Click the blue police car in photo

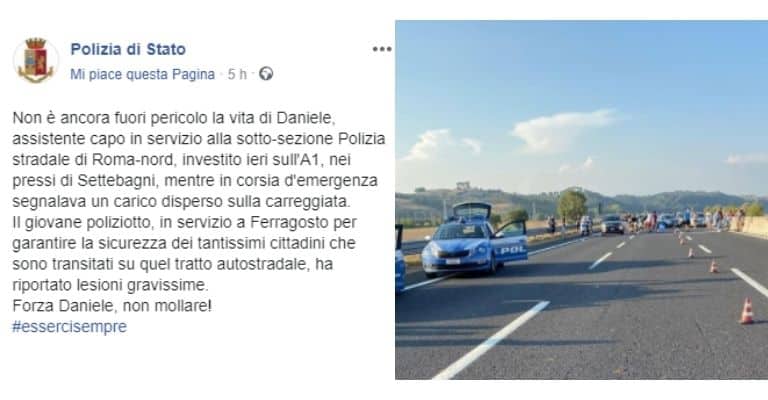(474, 242)
